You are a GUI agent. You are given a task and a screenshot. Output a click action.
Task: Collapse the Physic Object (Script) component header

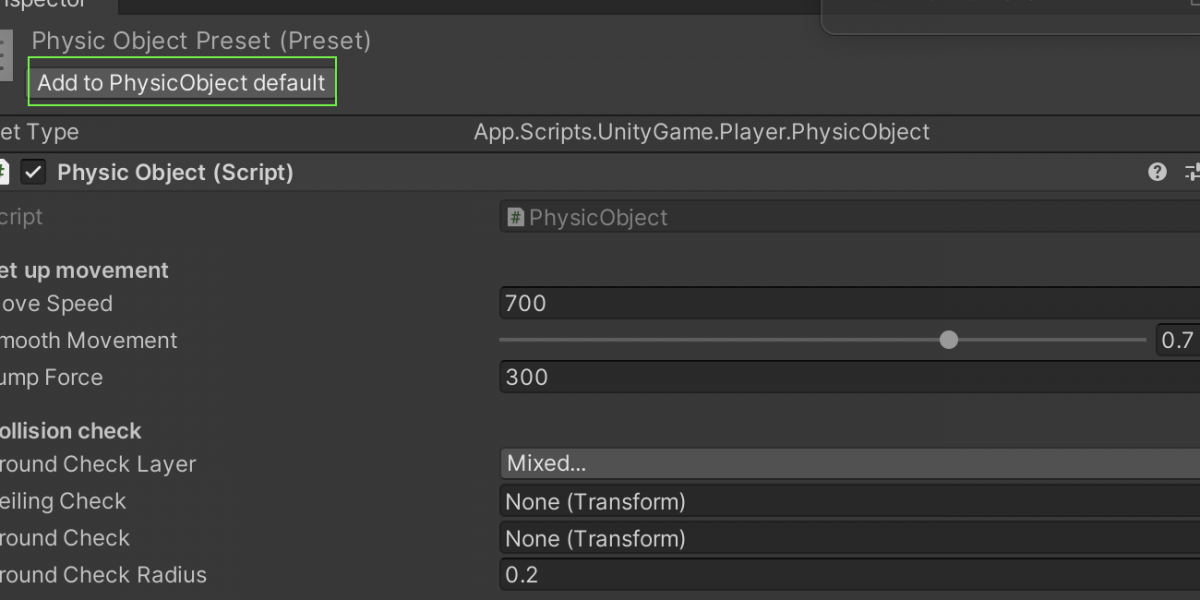coord(175,172)
